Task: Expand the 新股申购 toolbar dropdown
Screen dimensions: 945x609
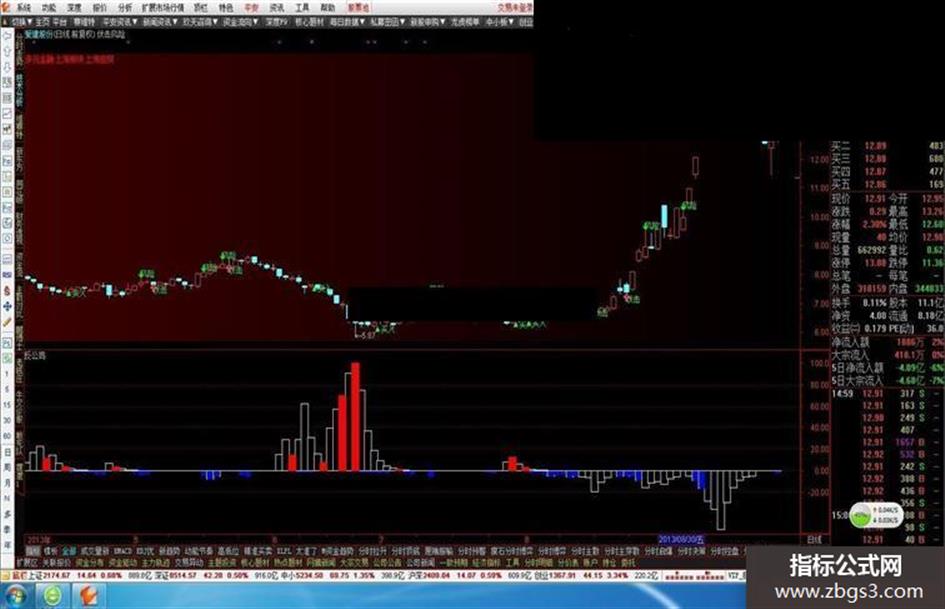Action: (427, 22)
